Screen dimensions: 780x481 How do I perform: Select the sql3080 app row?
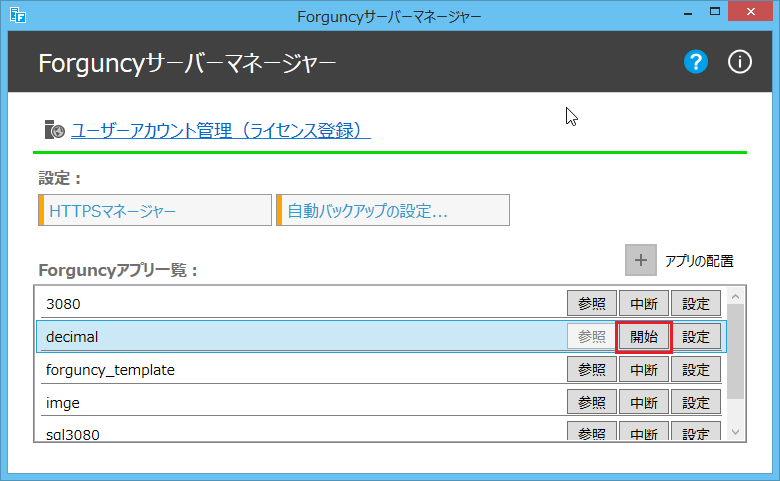pyautogui.click(x=381, y=431)
